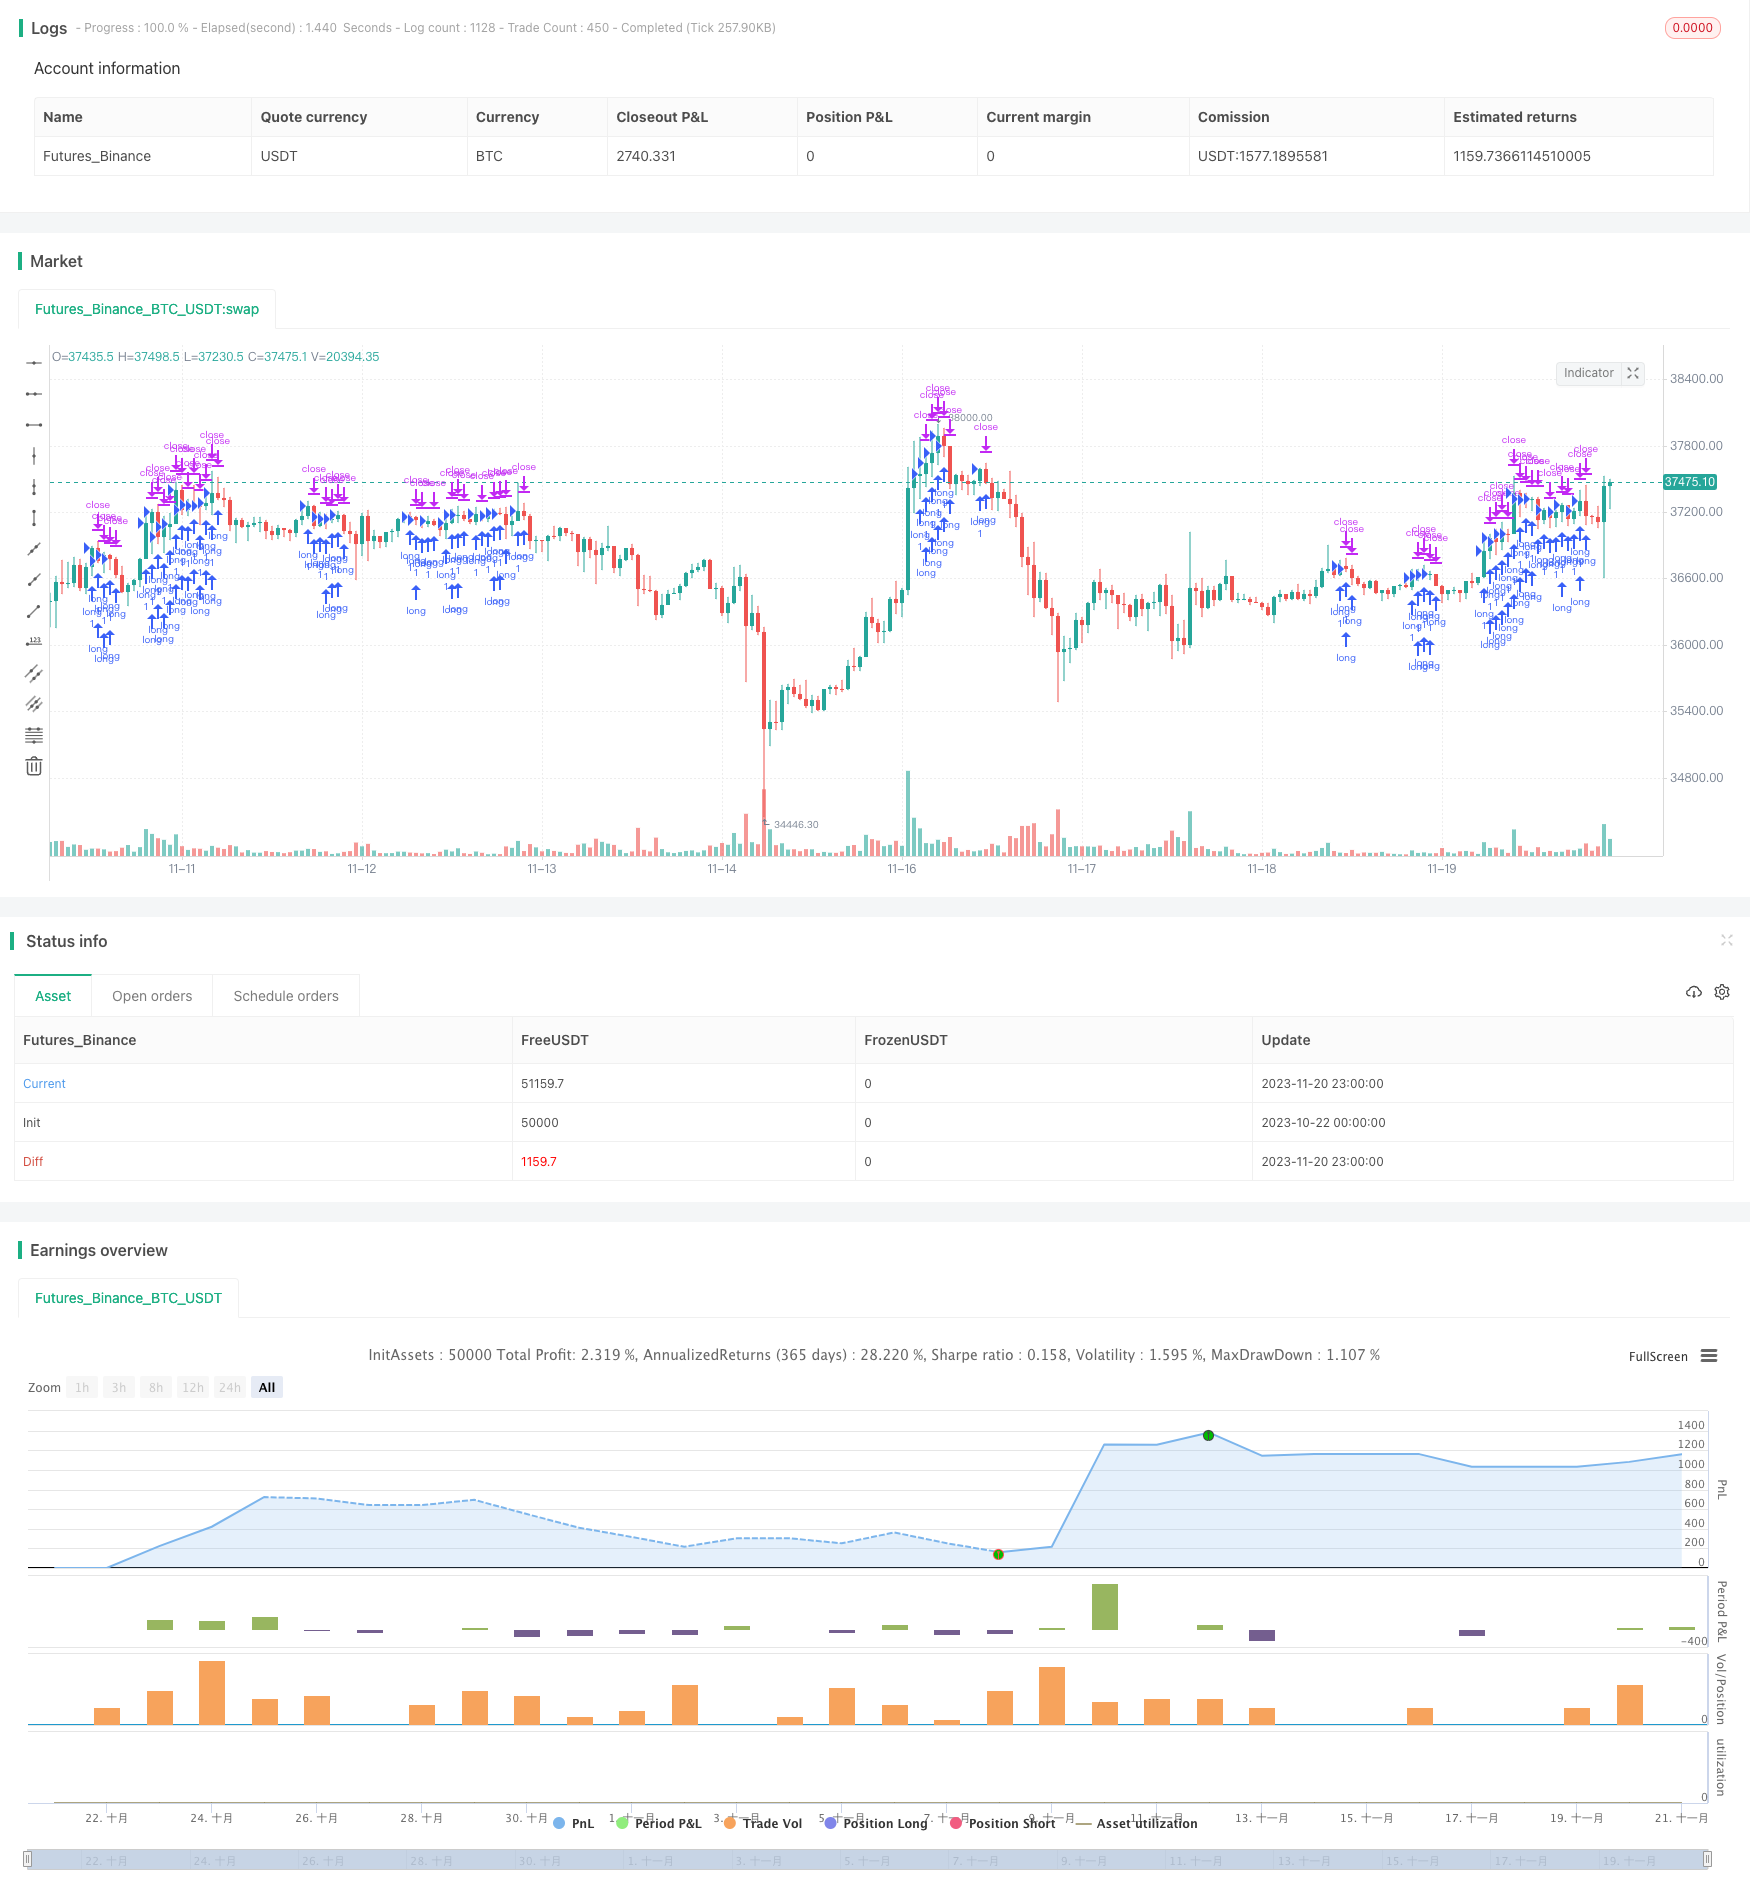Click the Closeout P&L value 2740.331
The height and width of the screenshot is (1898, 1750).
point(646,156)
